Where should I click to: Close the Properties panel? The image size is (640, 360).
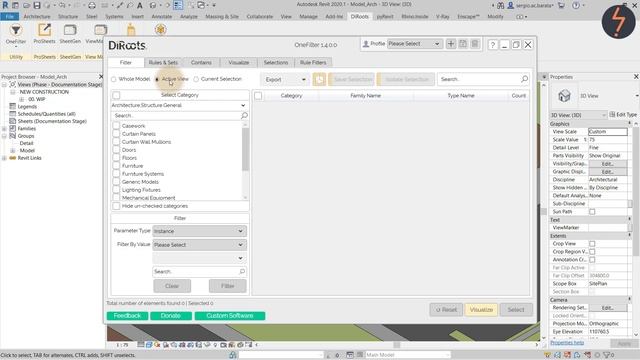[636, 76]
